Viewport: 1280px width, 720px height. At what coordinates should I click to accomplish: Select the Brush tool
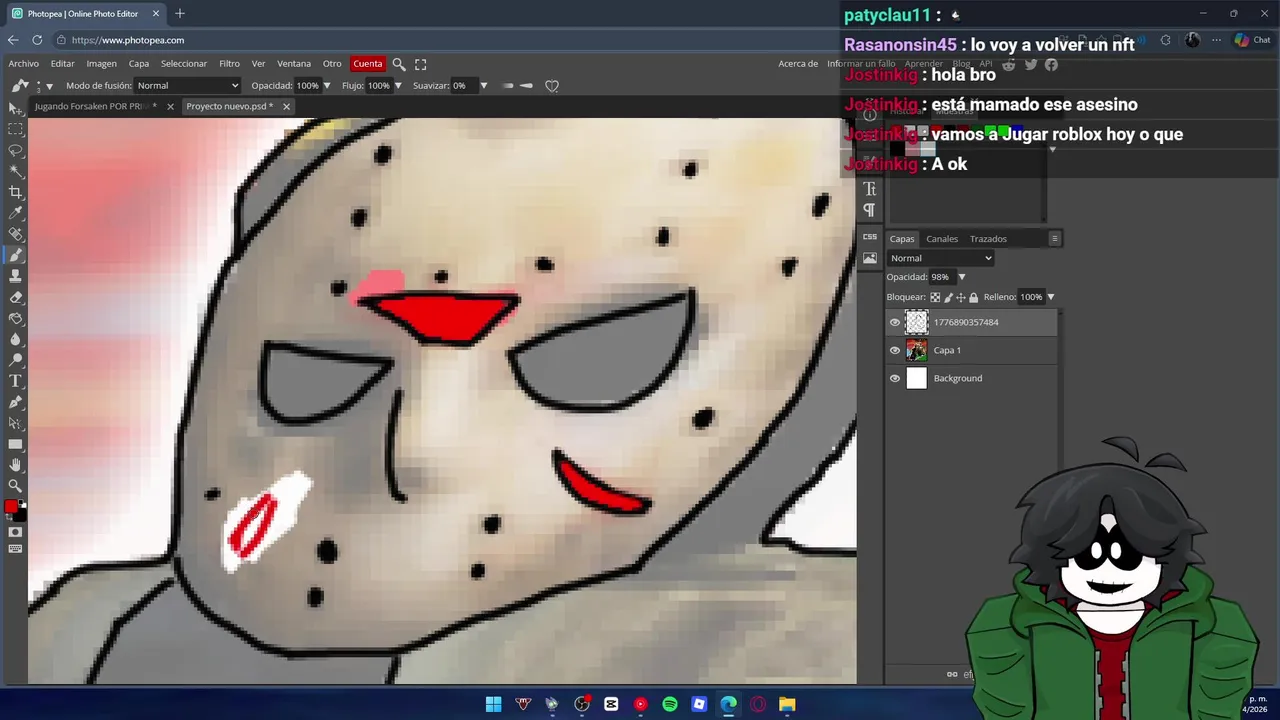(x=15, y=255)
